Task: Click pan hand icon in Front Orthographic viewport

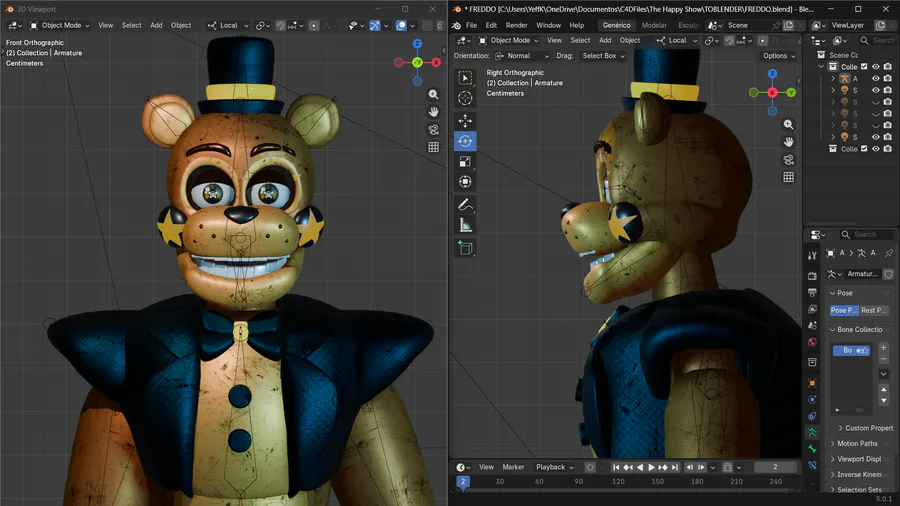Action: point(433,112)
